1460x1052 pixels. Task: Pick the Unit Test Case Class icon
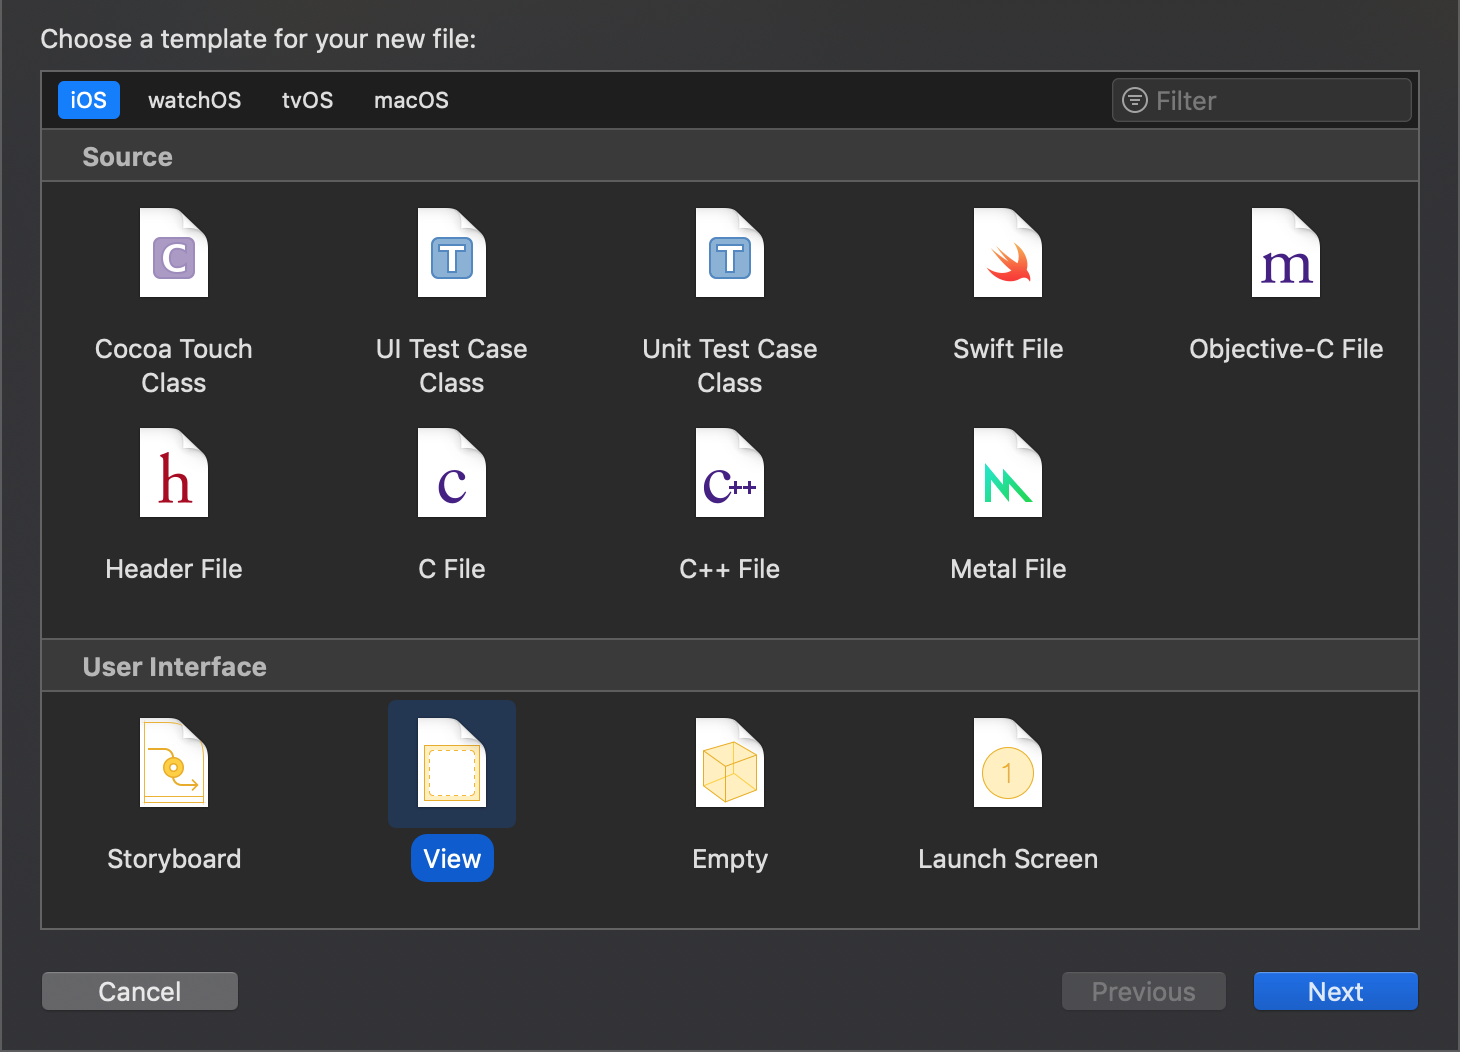coord(730,253)
